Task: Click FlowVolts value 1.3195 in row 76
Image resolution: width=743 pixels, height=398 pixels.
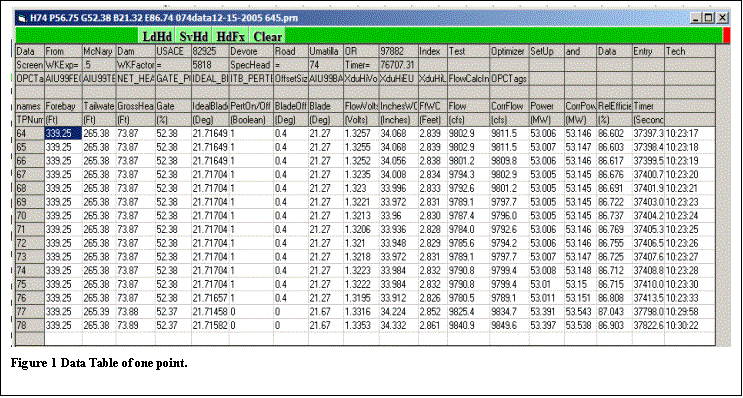Action: [x=361, y=297]
